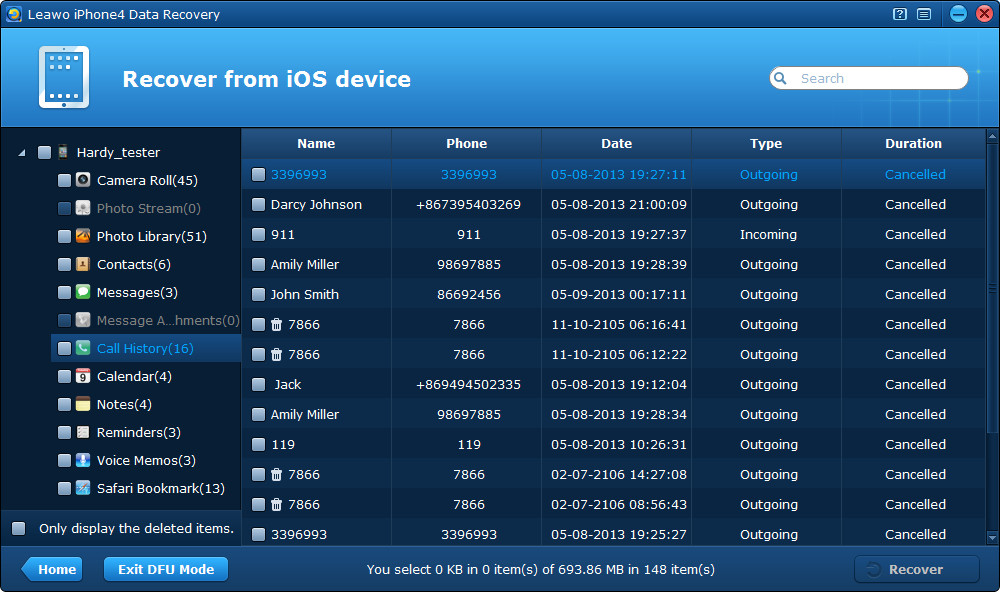1000x592 pixels.
Task: Collapse the Hardy_tester device tree
Action: click(x=22, y=152)
